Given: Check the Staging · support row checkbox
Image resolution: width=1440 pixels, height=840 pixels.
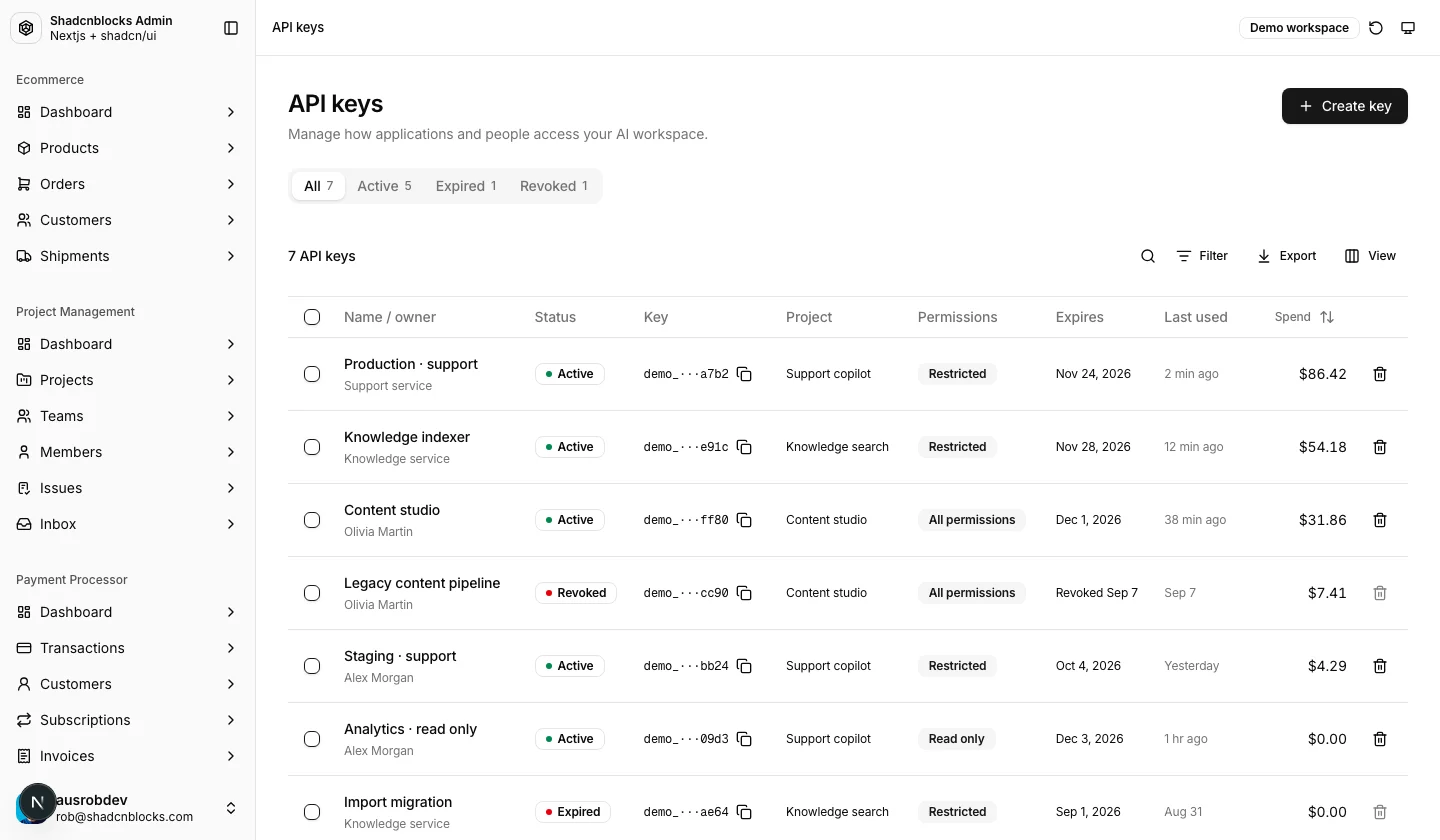Looking at the screenshot, I should point(312,666).
